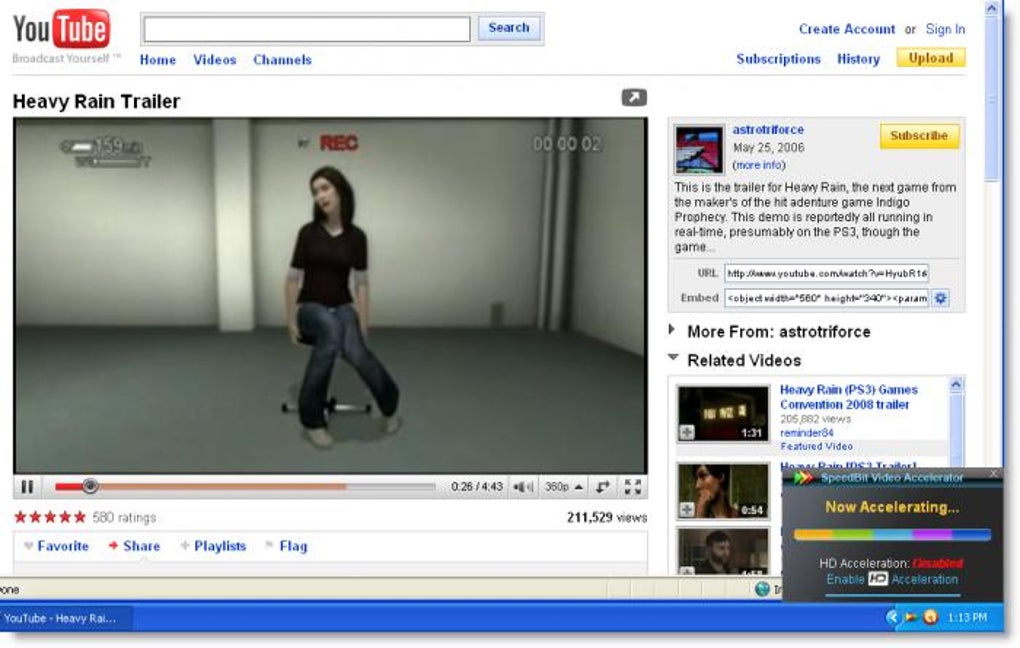Click the SpeedBit arrows logo icon

point(803,478)
